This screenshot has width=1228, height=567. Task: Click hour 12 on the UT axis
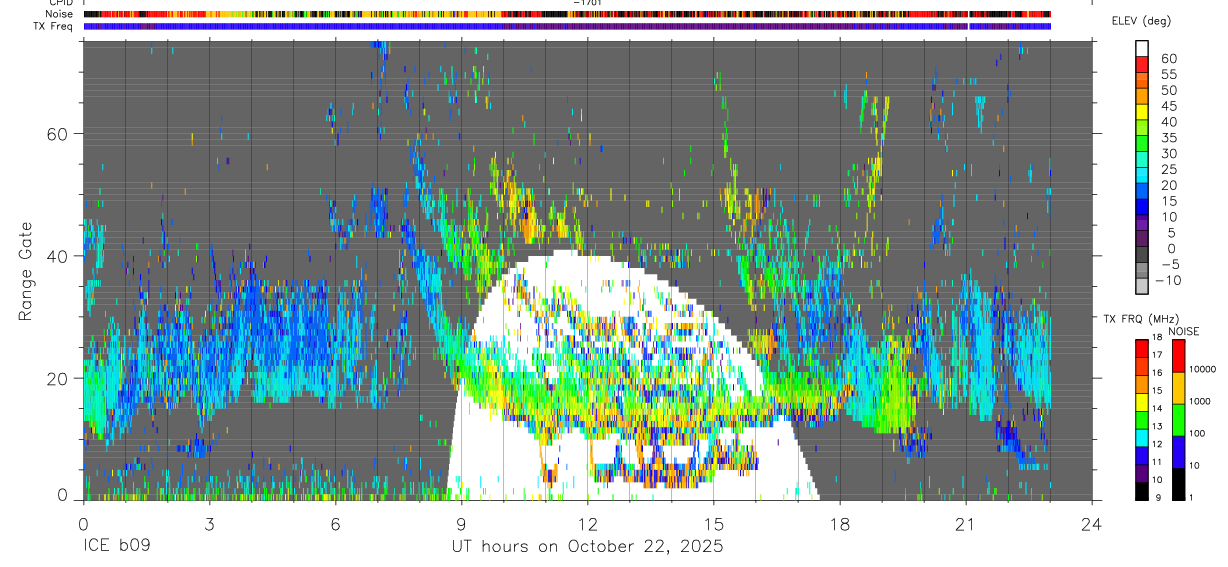[588, 524]
